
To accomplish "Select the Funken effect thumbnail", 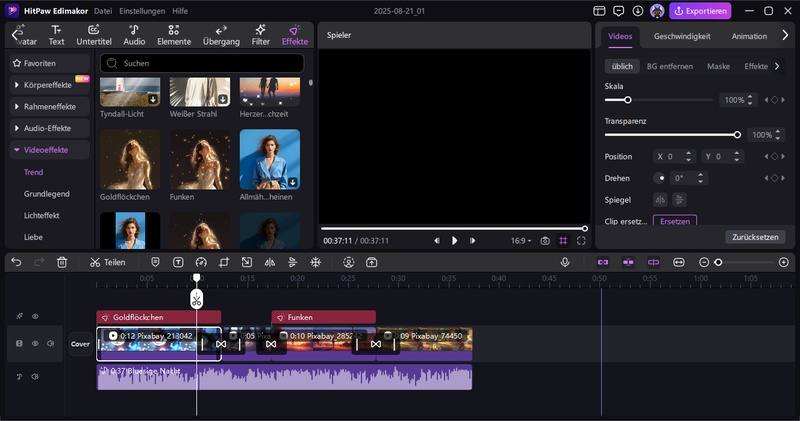I will (x=200, y=160).
